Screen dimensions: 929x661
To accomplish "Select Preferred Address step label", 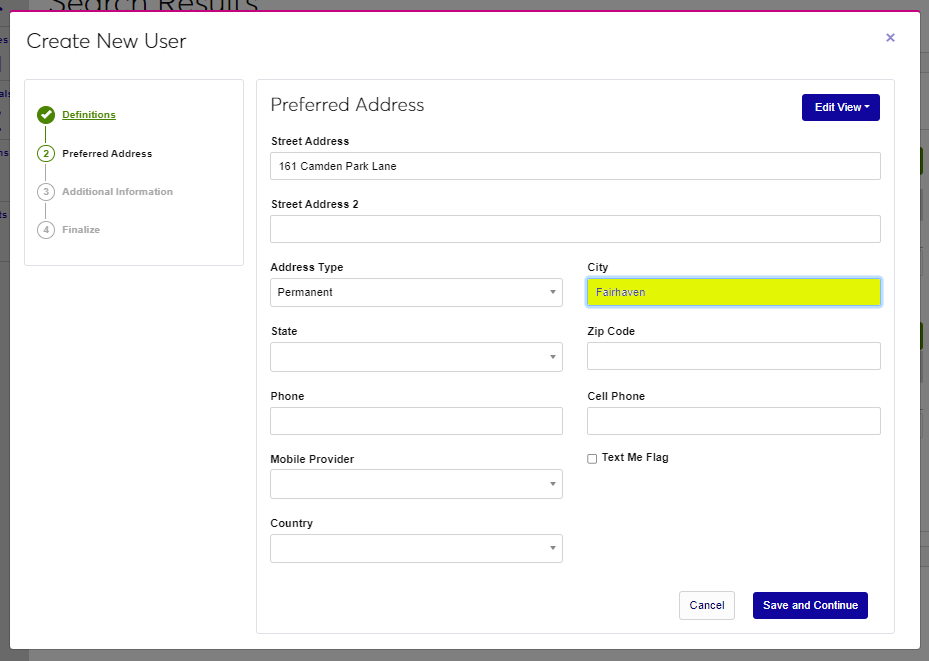I will point(107,154).
